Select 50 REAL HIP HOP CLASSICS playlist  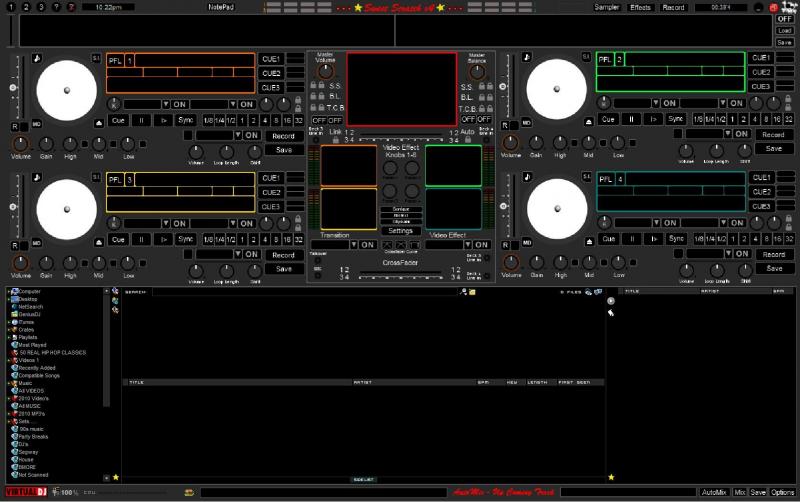coord(53,353)
